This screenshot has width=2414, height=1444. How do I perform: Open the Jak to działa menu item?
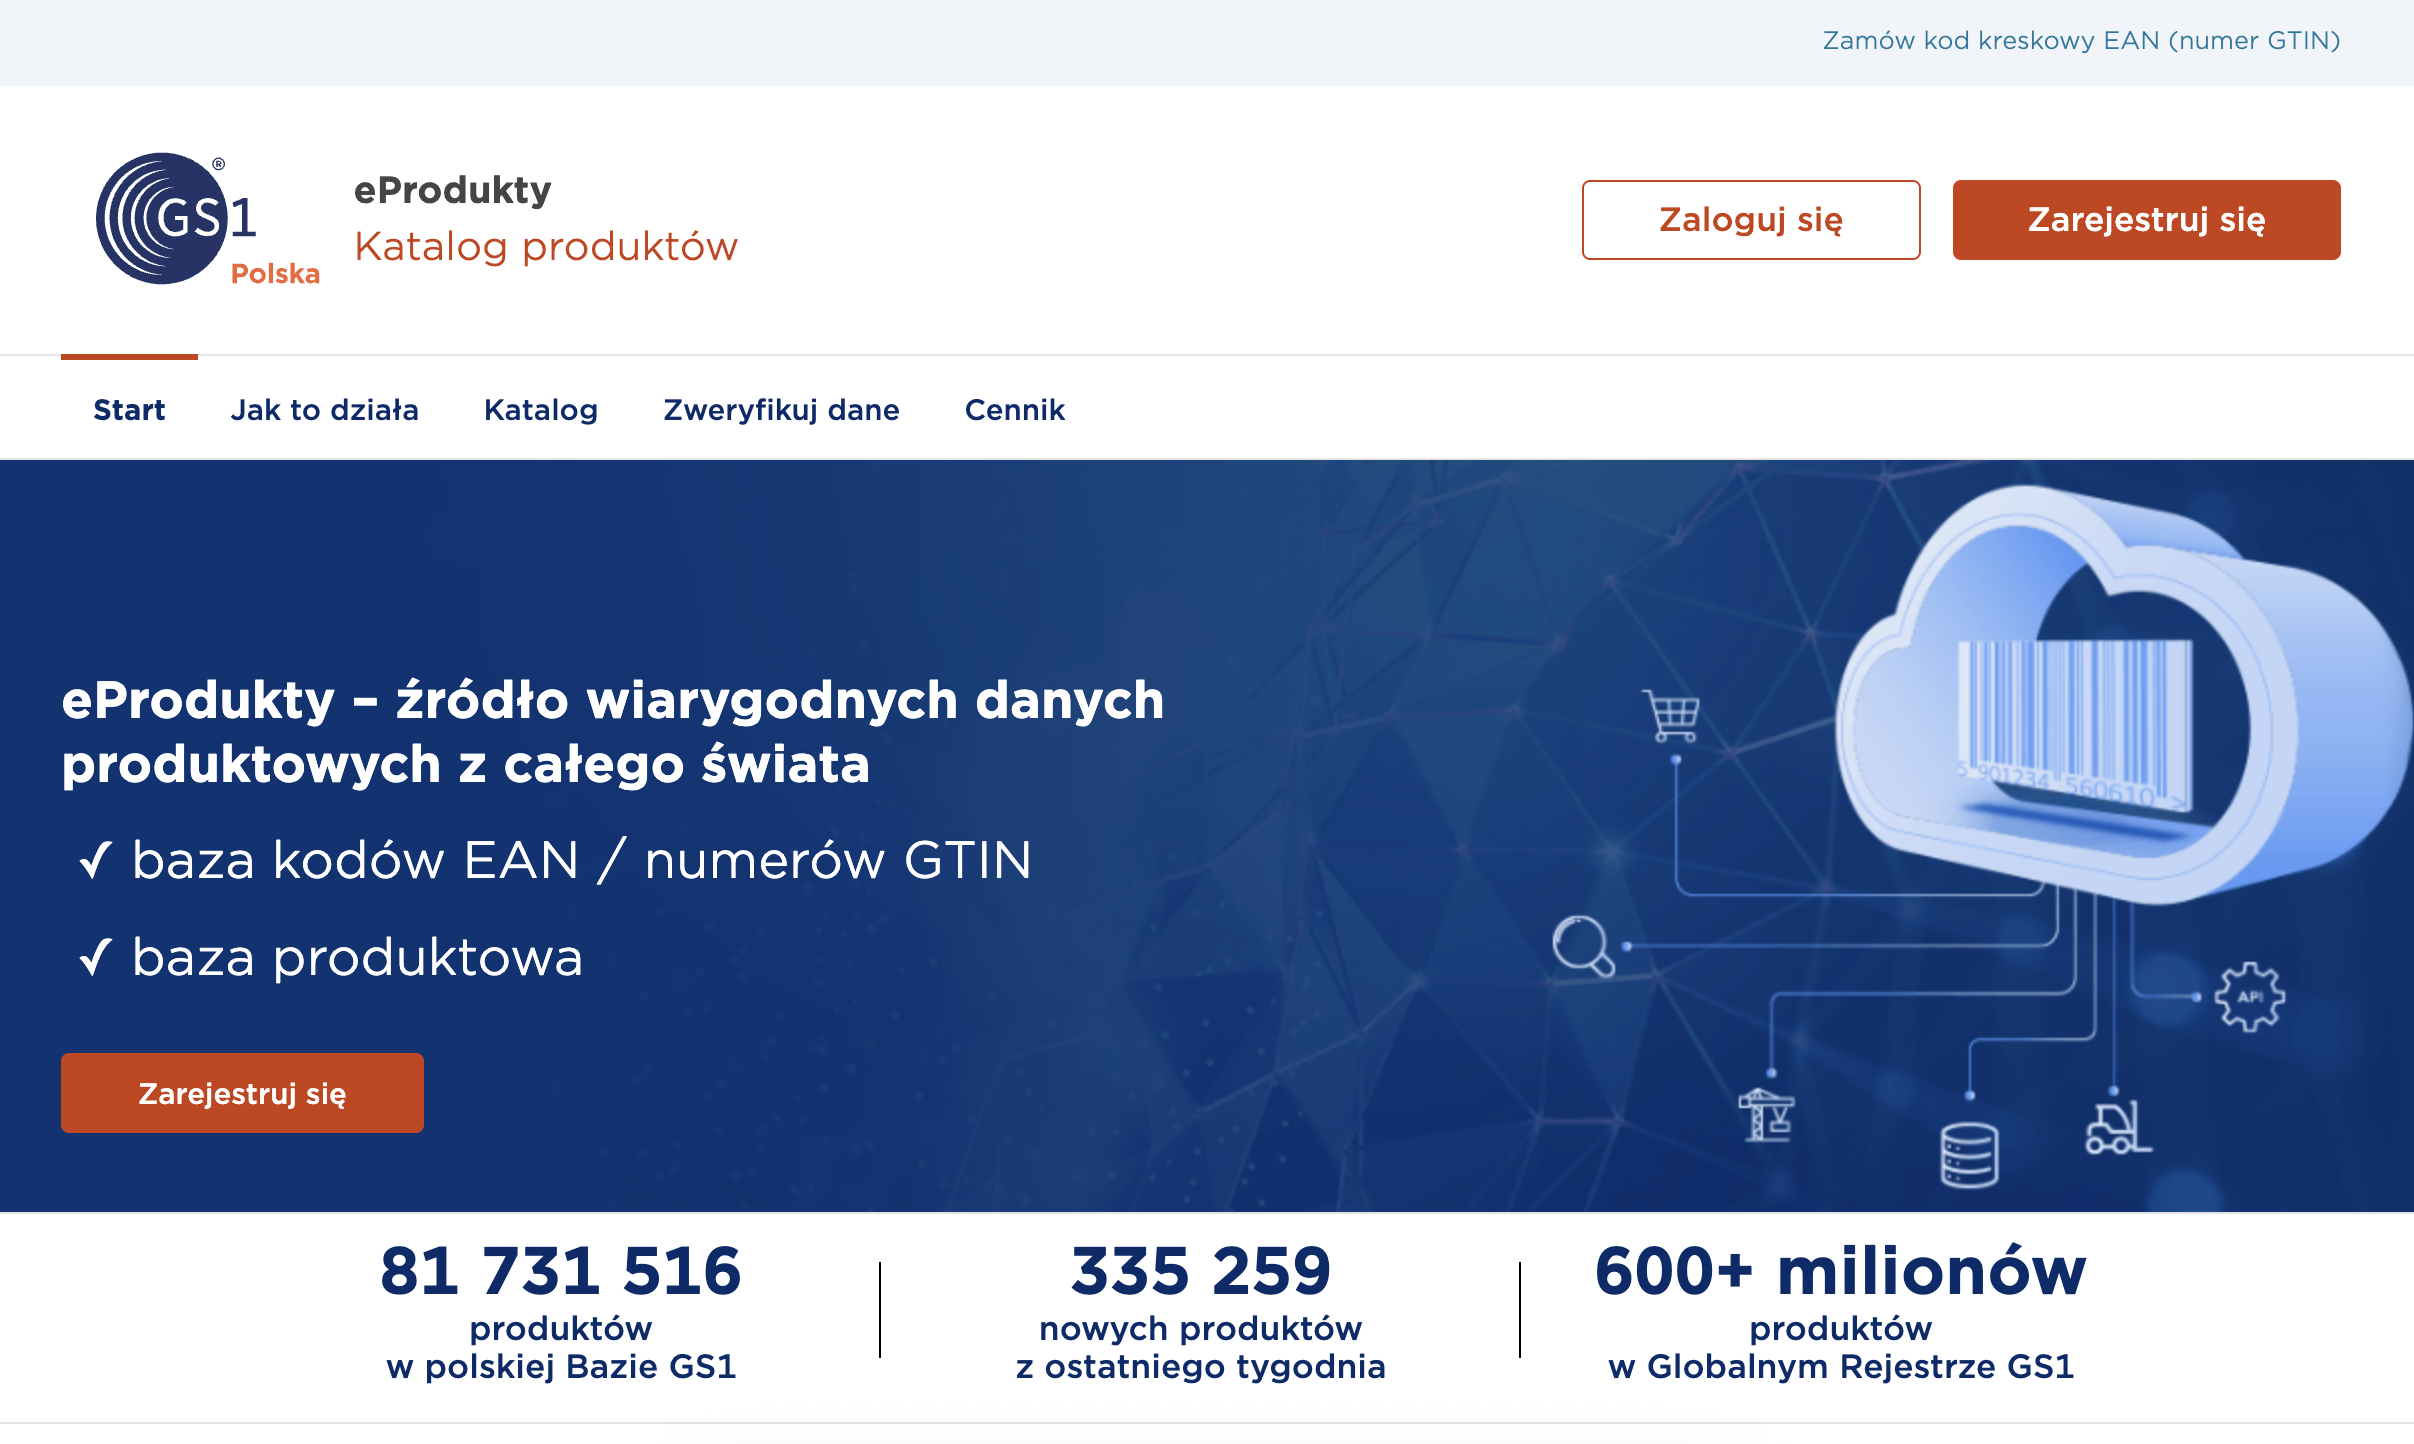(x=324, y=410)
